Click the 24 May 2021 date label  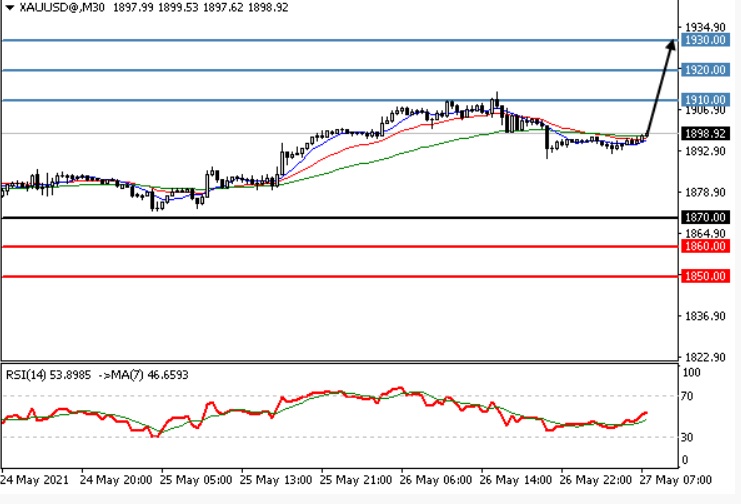[x=34, y=480]
